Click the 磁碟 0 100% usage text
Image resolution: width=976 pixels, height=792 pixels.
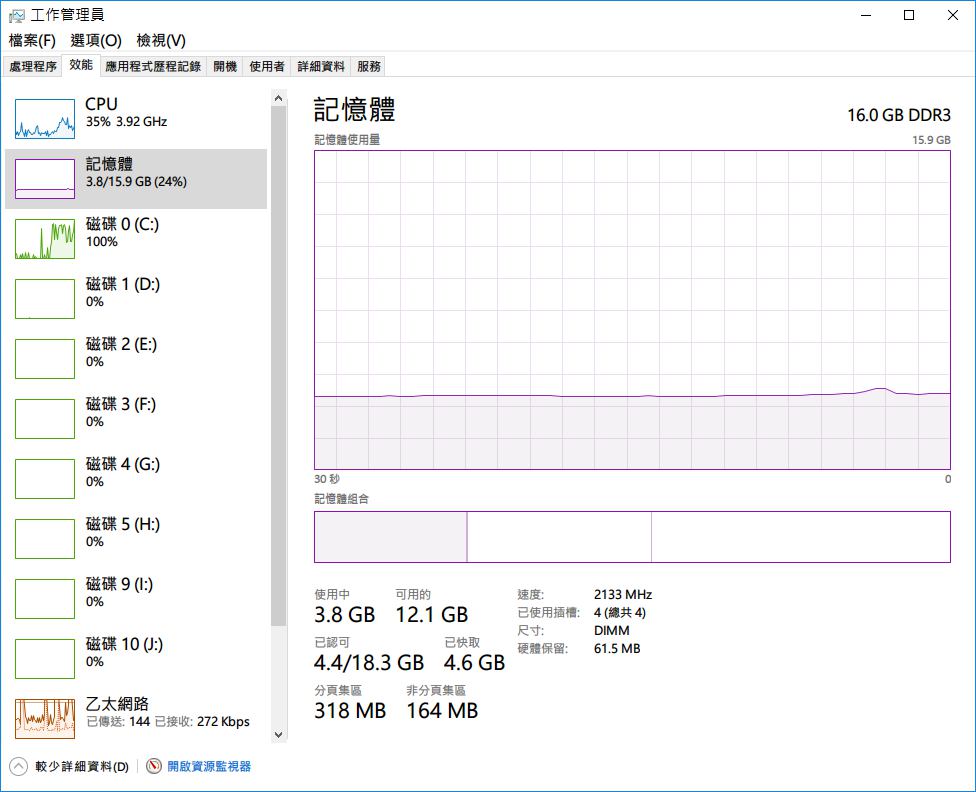tap(102, 242)
